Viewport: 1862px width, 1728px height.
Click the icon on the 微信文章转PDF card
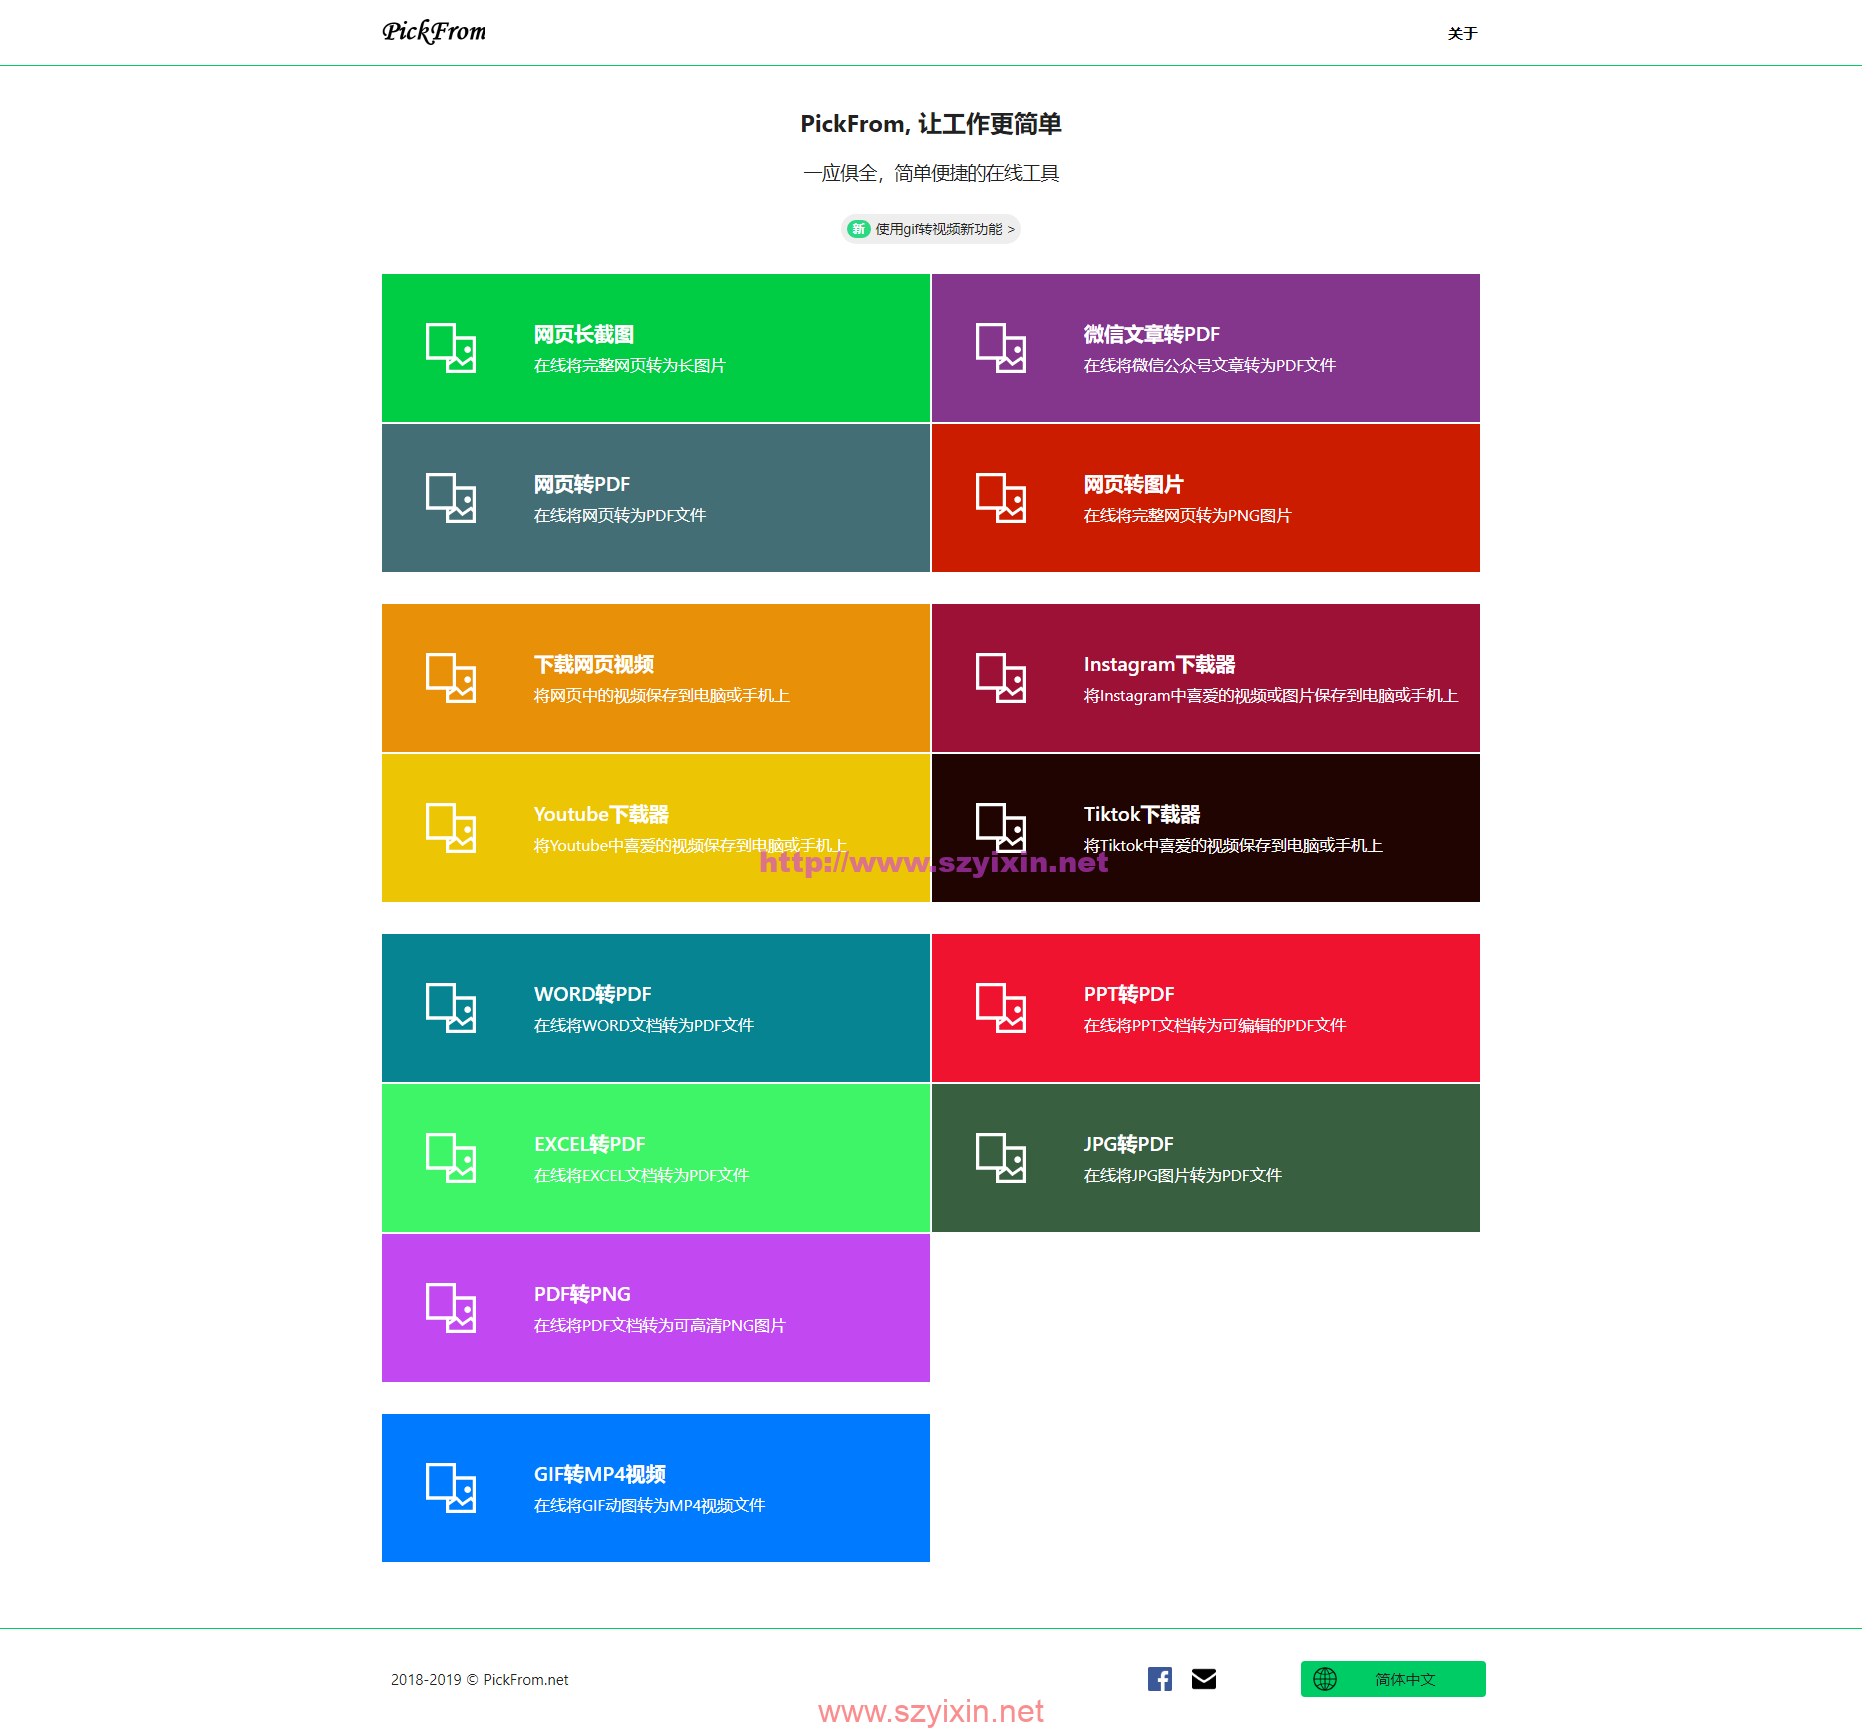click(1001, 348)
